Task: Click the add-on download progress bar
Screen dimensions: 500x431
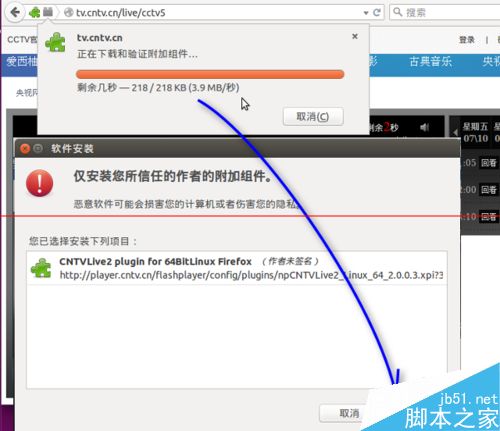Action: (210, 74)
